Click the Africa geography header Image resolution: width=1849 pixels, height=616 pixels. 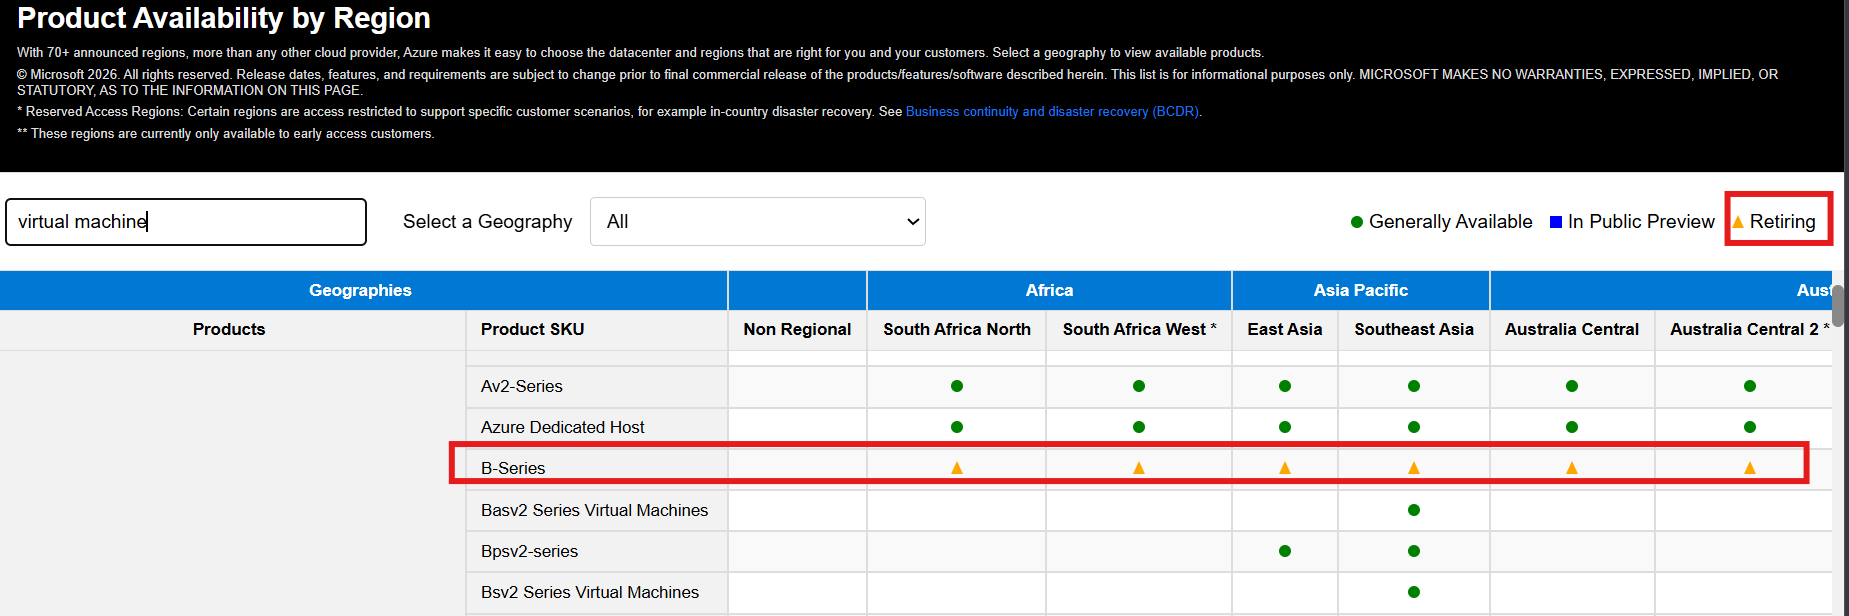(1049, 290)
